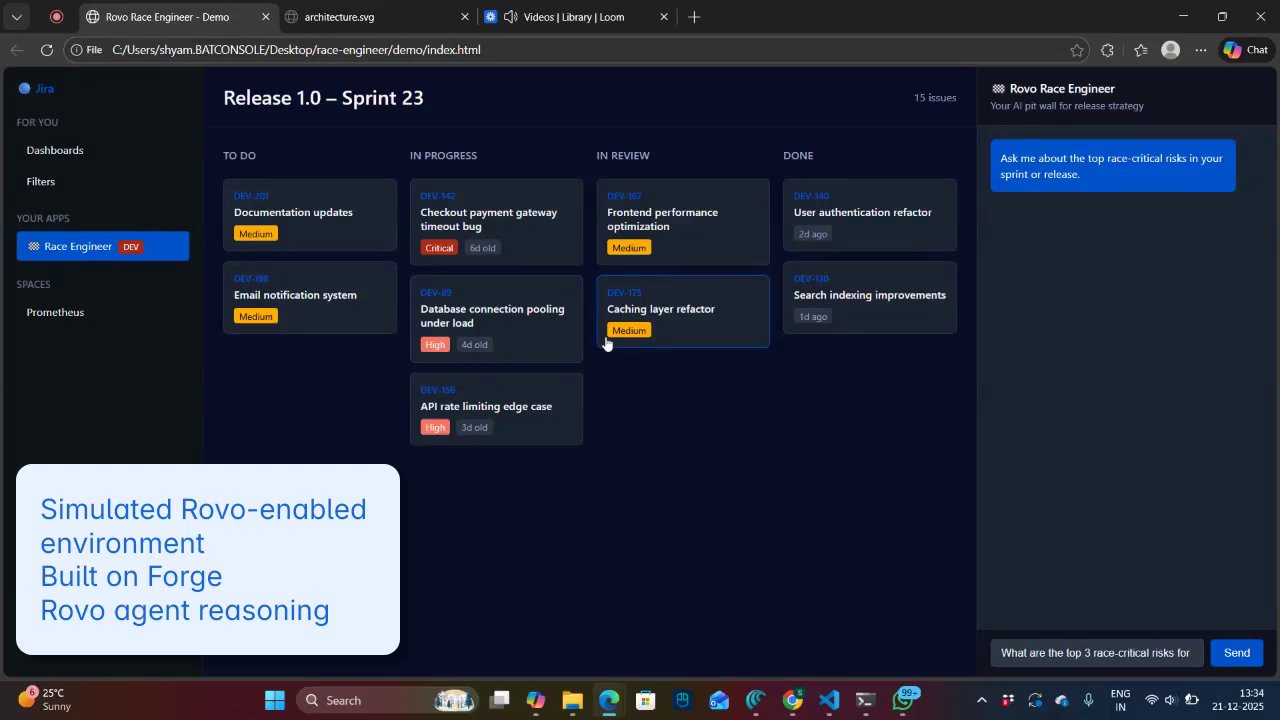
Task: Open the tab actions dropdown arrow
Action: pos(17,17)
